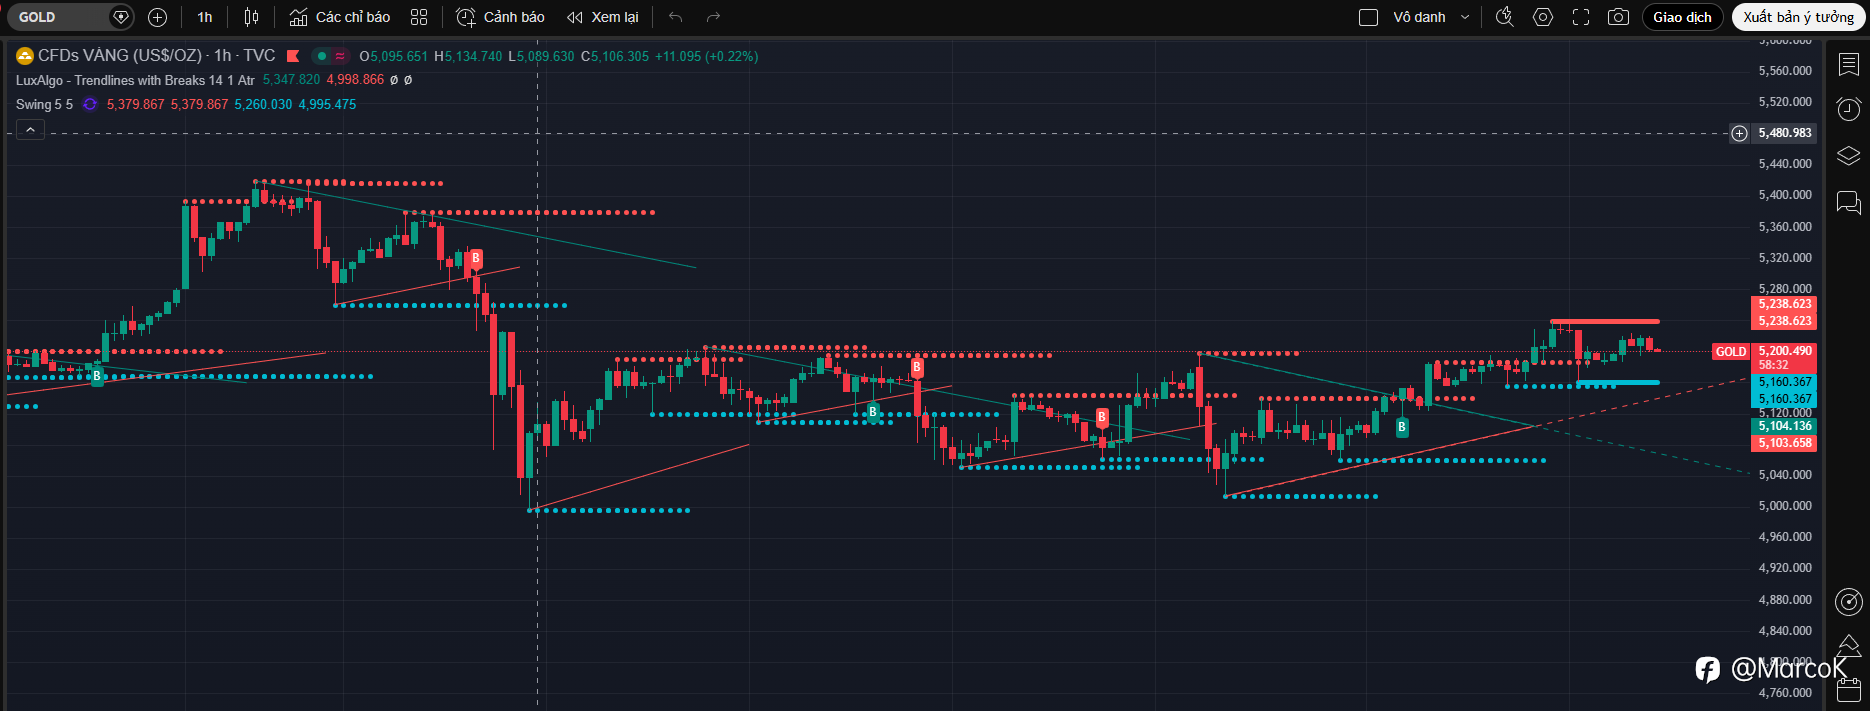
Task: Click the 5,560.000 price scale value
Action: (1785, 71)
